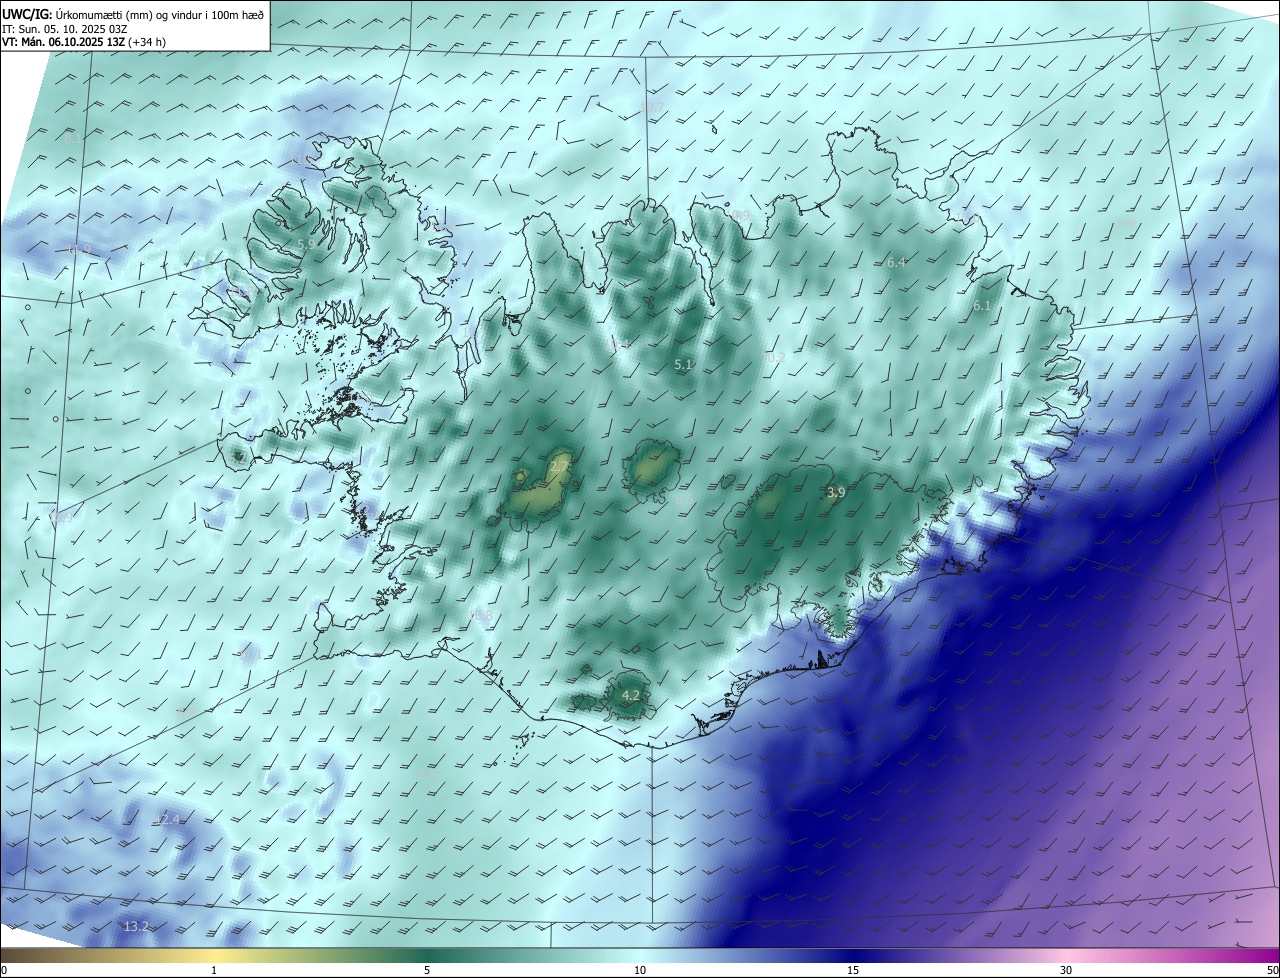Click the '15' label on the color scale
The width and height of the screenshot is (1280, 978).
pos(853,970)
